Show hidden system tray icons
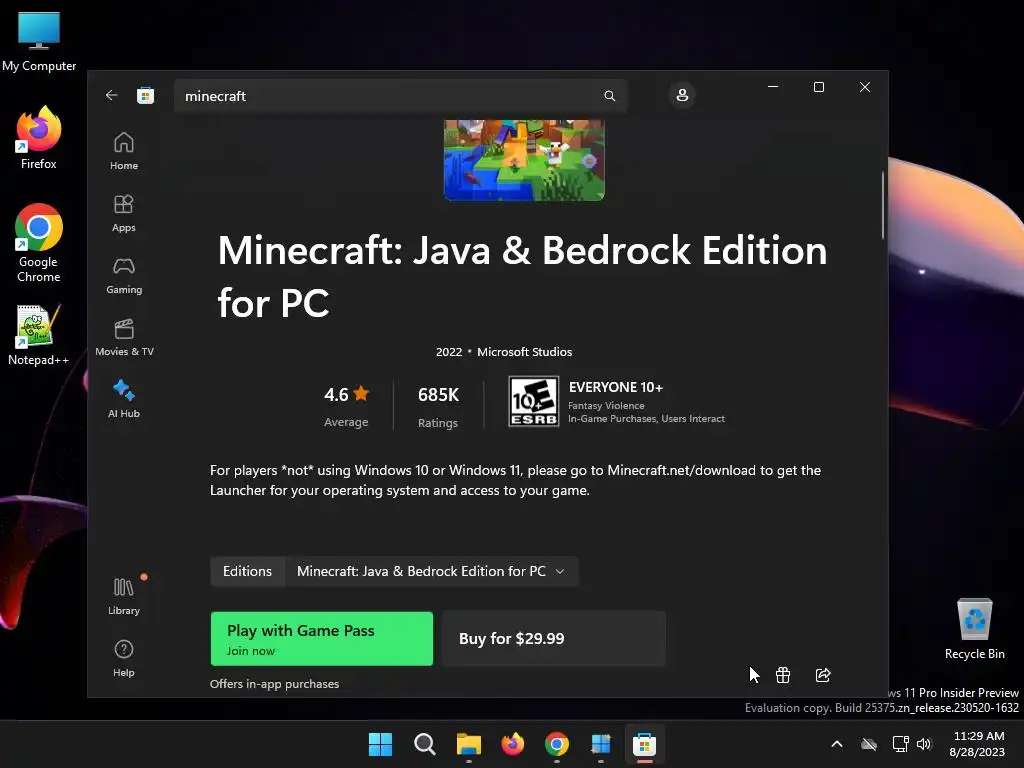The width and height of the screenshot is (1024, 768). click(837, 744)
